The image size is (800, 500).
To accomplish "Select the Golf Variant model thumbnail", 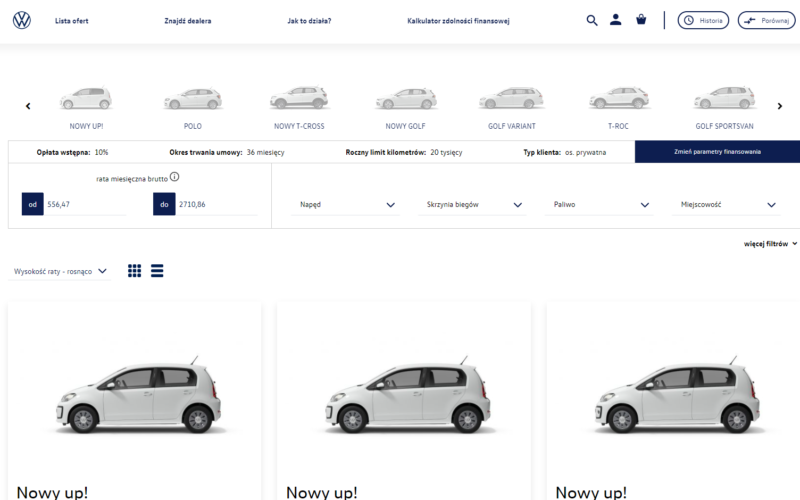I will pyautogui.click(x=512, y=108).
